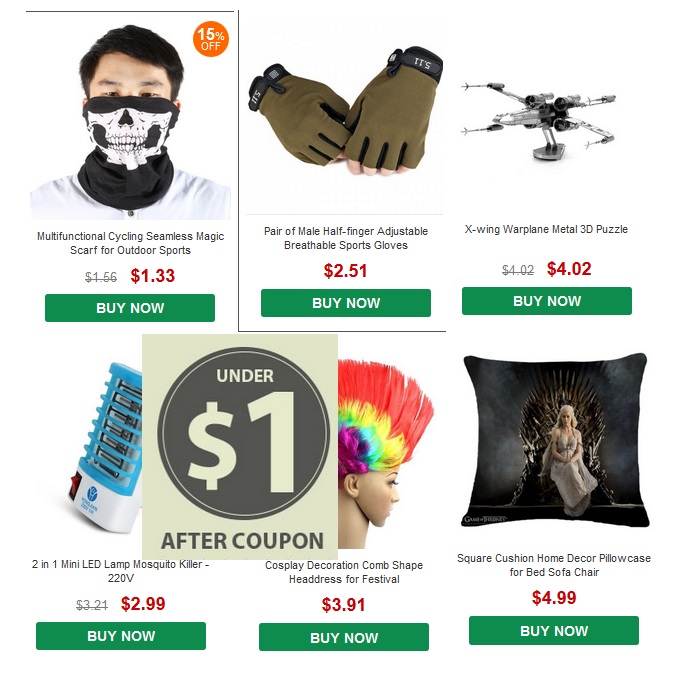Buy the Square Cushion Pillowcase
The height and width of the screenshot is (700, 700).
point(554,630)
